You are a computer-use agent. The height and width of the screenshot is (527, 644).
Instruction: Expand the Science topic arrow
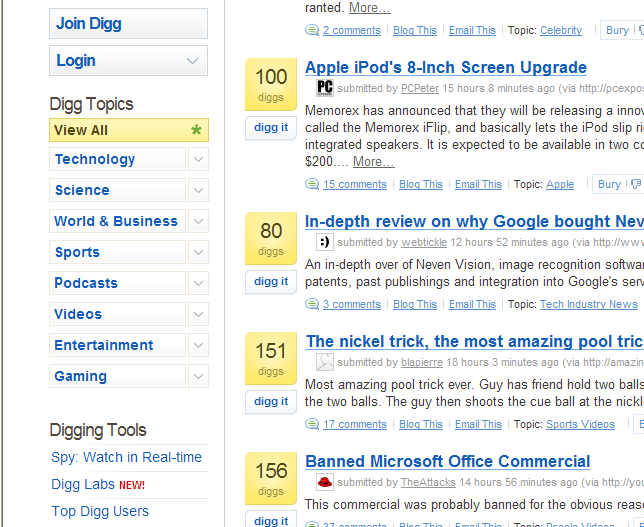(198, 190)
